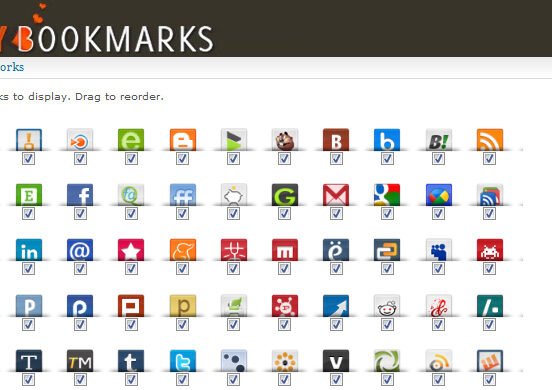
Task: Disable the checkbox under Google Buzz icon
Action: point(438,213)
